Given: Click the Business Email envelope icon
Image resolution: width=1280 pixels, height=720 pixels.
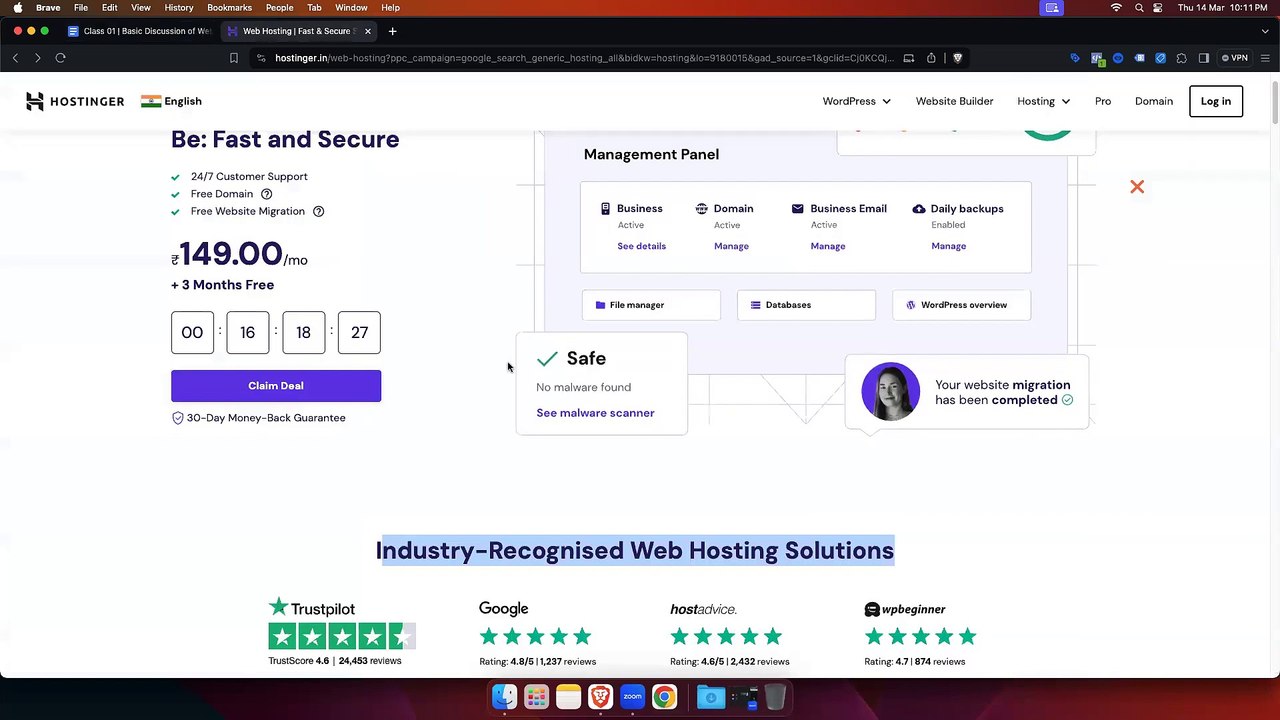Looking at the screenshot, I should (797, 209).
